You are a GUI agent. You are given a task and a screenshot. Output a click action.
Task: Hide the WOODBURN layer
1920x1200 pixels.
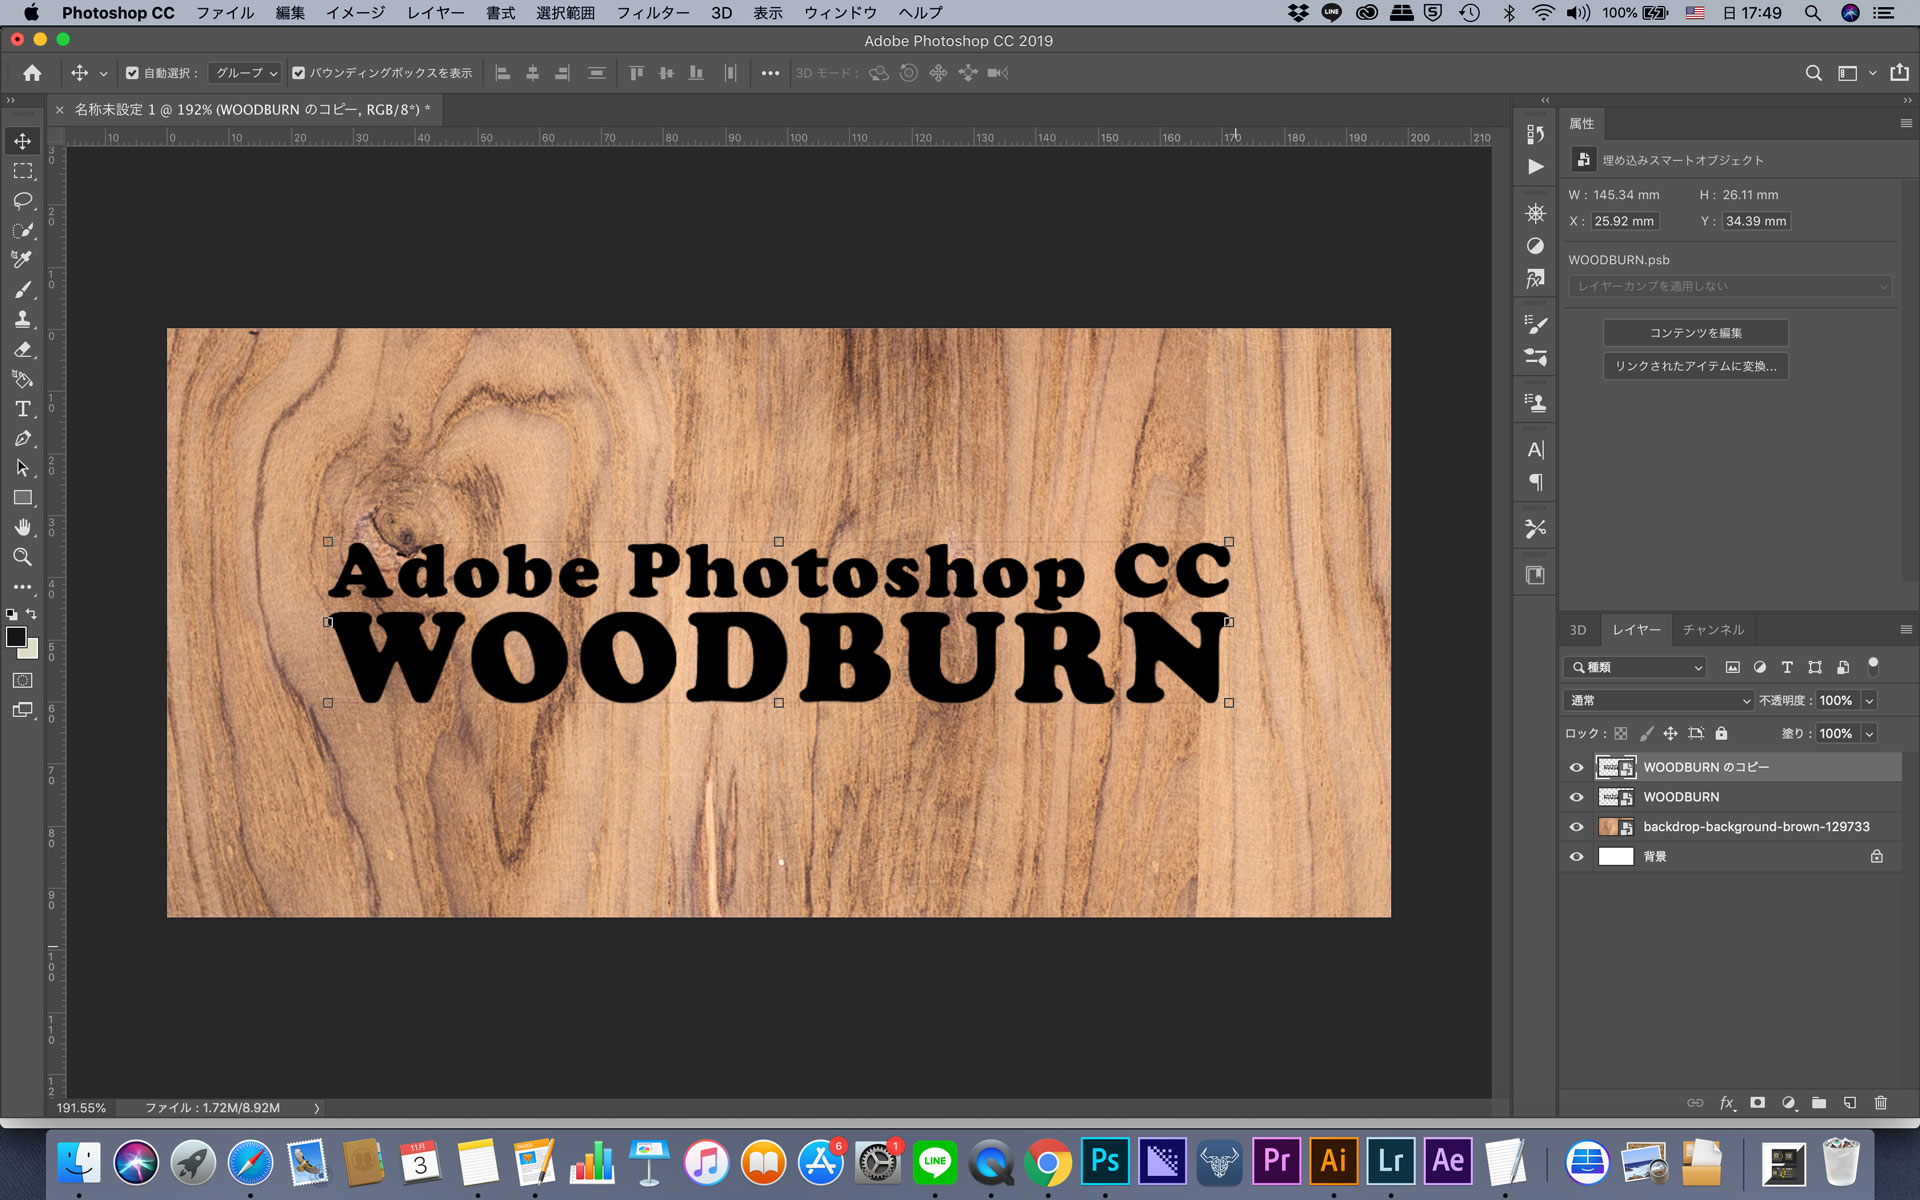(x=1577, y=797)
